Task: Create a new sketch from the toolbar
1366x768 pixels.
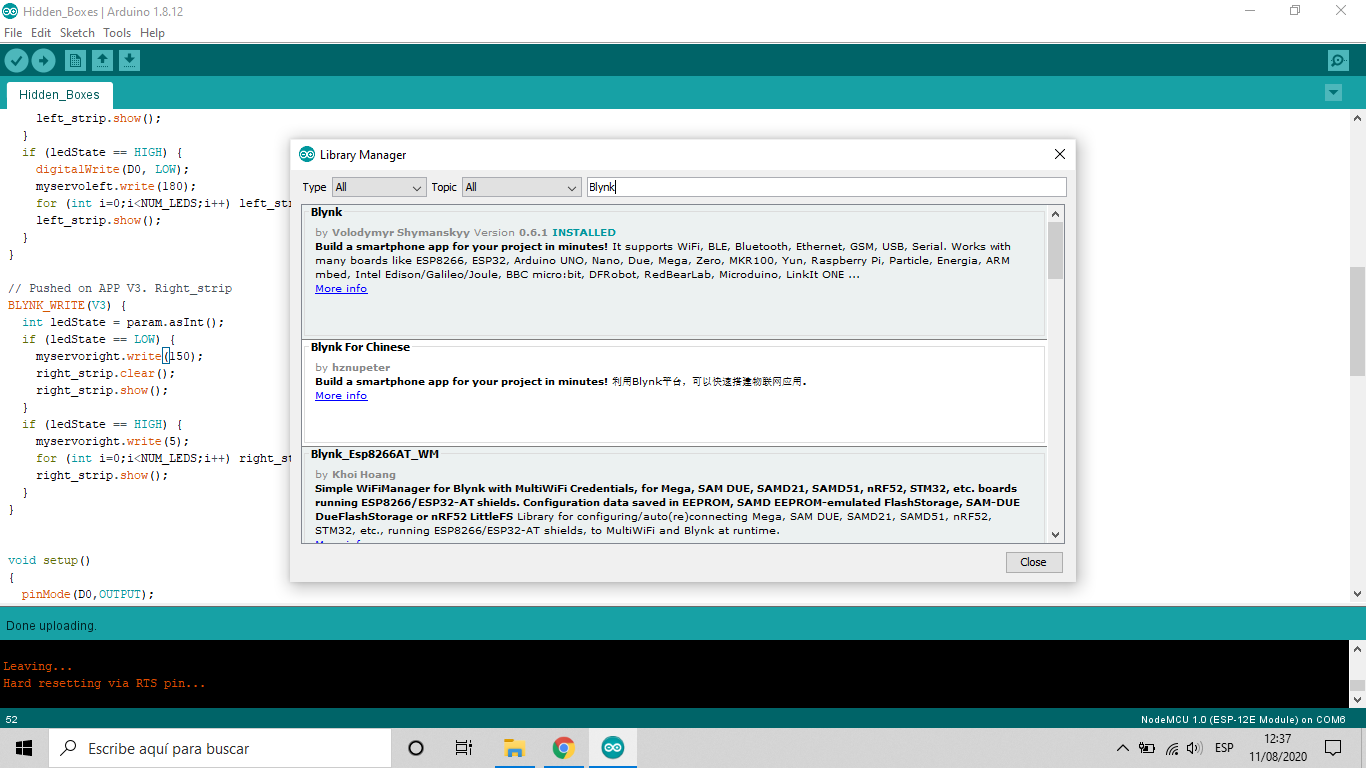Action: point(75,61)
